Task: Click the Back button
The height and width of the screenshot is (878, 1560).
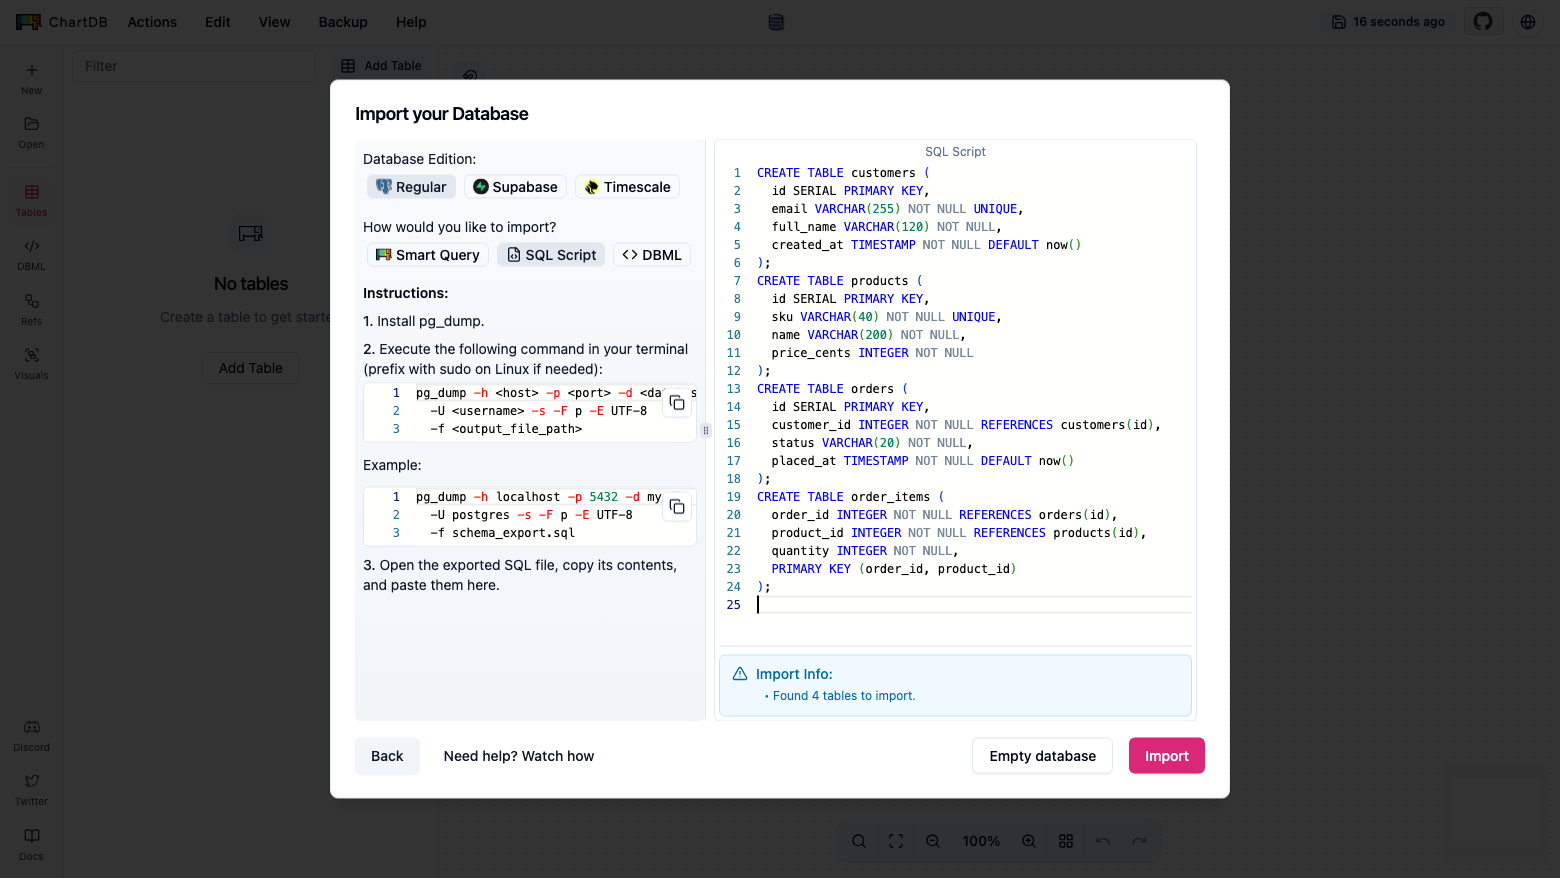Action: pyautogui.click(x=387, y=756)
